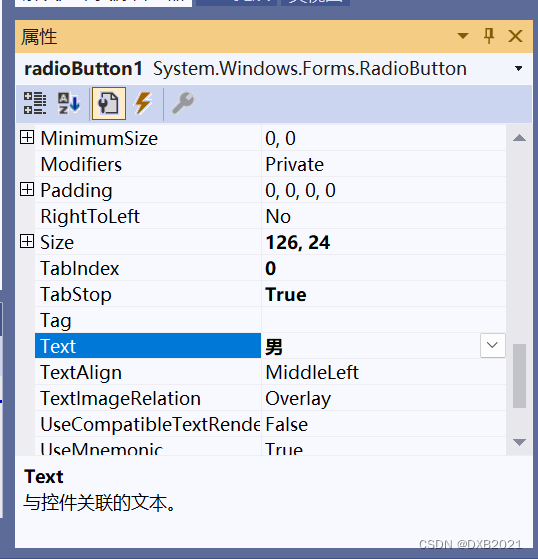Select the TabStop property
Image resolution: width=538 pixels, height=559 pixels.
coord(148,294)
